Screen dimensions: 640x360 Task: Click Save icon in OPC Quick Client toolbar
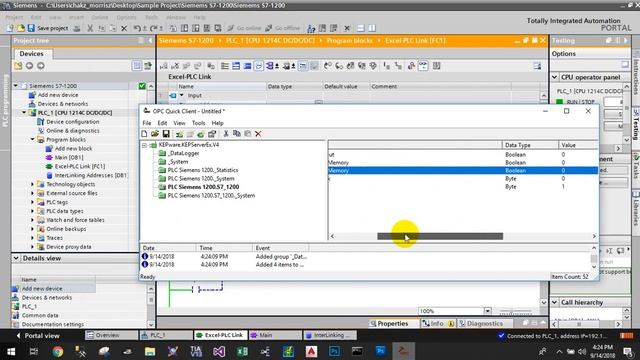[x=166, y=133]
